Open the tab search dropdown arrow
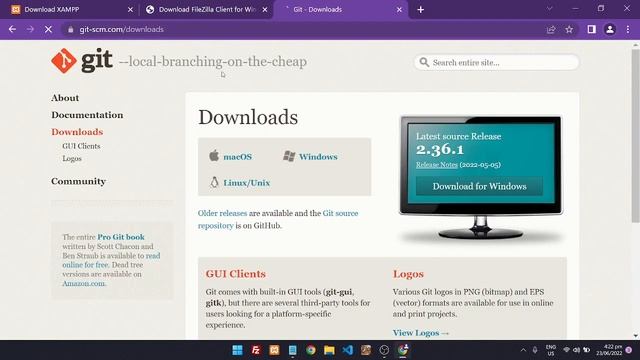The image size is (640, 360). coord(549,9)
